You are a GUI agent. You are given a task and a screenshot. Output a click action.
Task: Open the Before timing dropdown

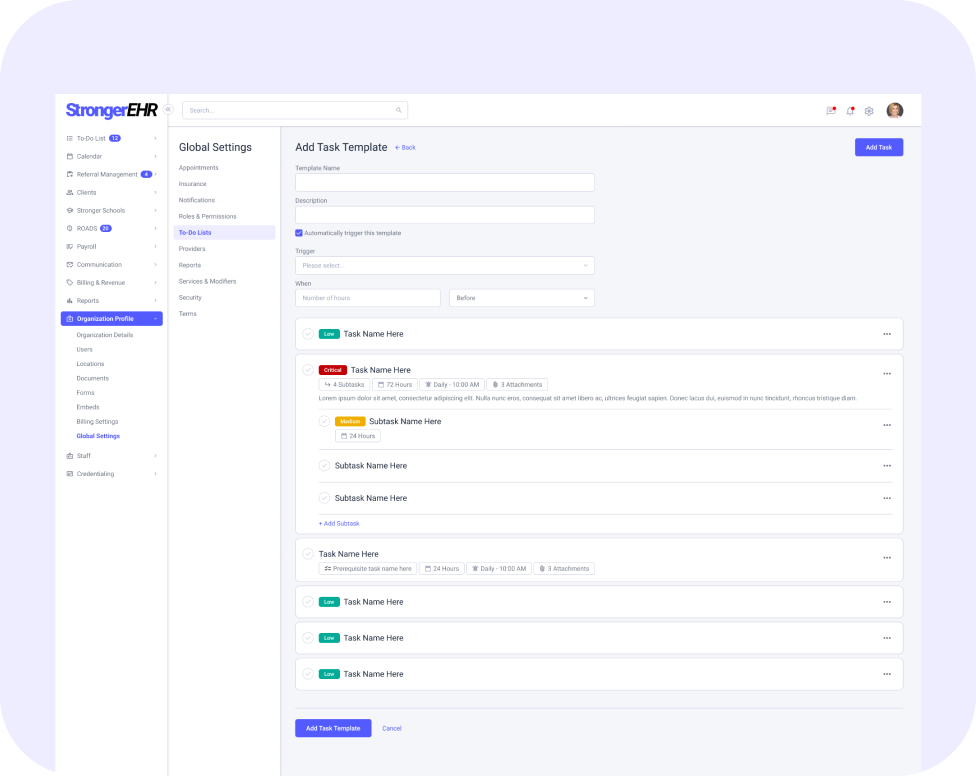[x=521, y=298]
